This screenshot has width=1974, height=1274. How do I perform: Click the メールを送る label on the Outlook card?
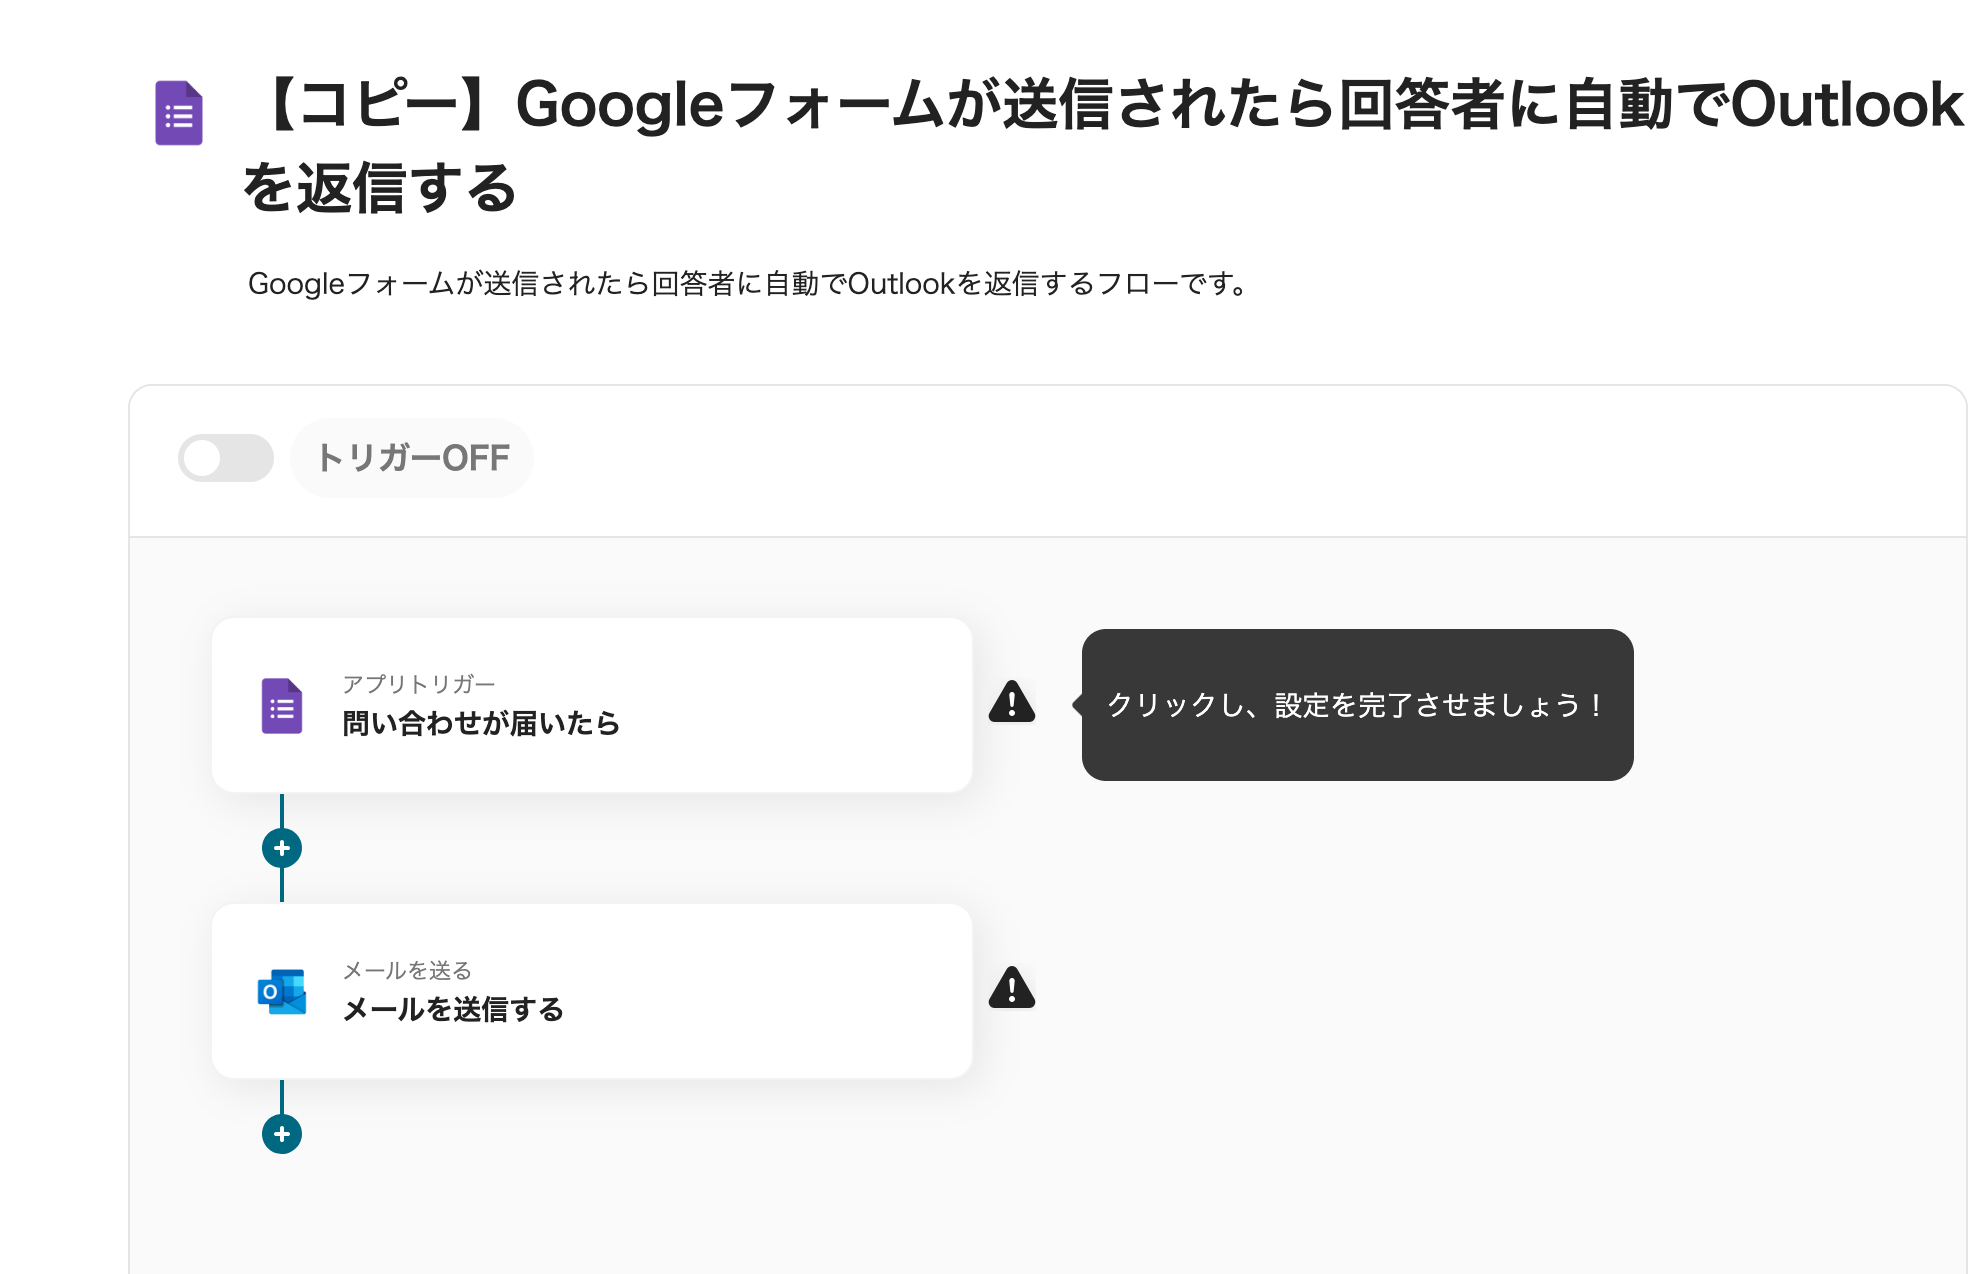pos(406,969)
